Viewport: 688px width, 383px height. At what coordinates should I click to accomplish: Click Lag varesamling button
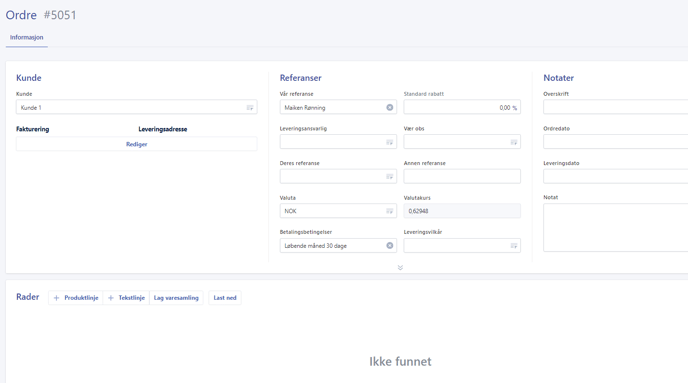176,298
